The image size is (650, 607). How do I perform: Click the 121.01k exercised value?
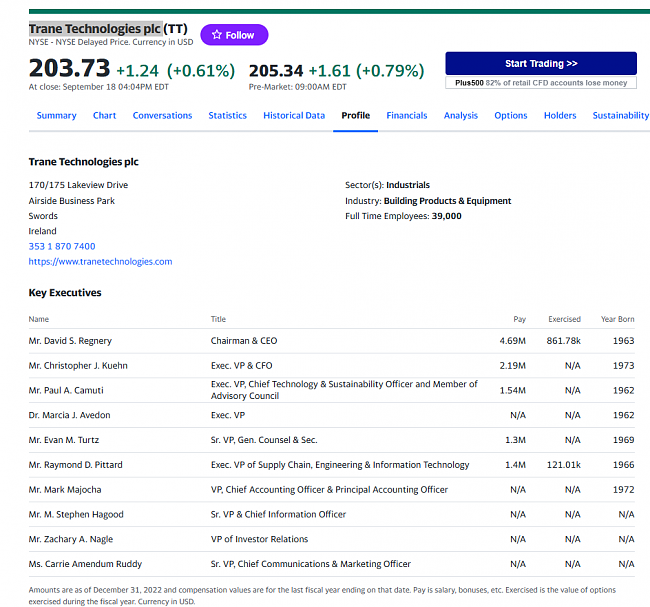pyautogui.click(x=563, y=465)
